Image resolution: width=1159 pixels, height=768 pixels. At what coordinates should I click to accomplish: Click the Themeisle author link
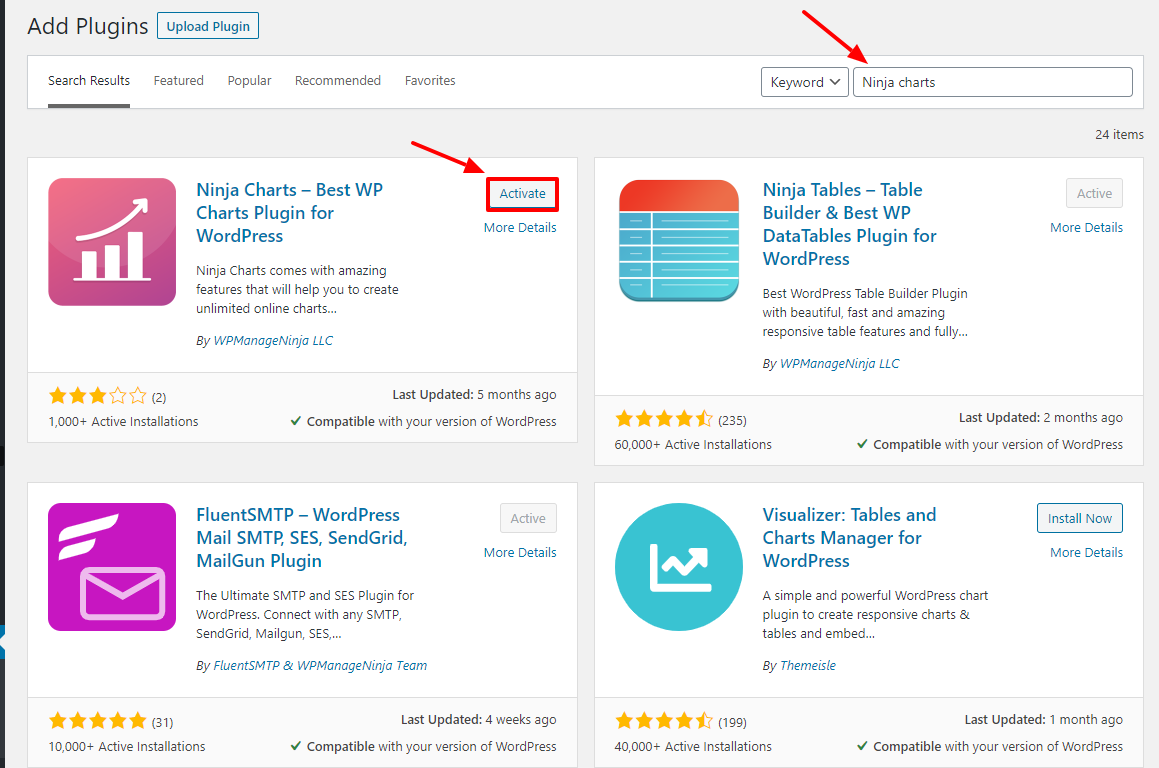(807, 665)
